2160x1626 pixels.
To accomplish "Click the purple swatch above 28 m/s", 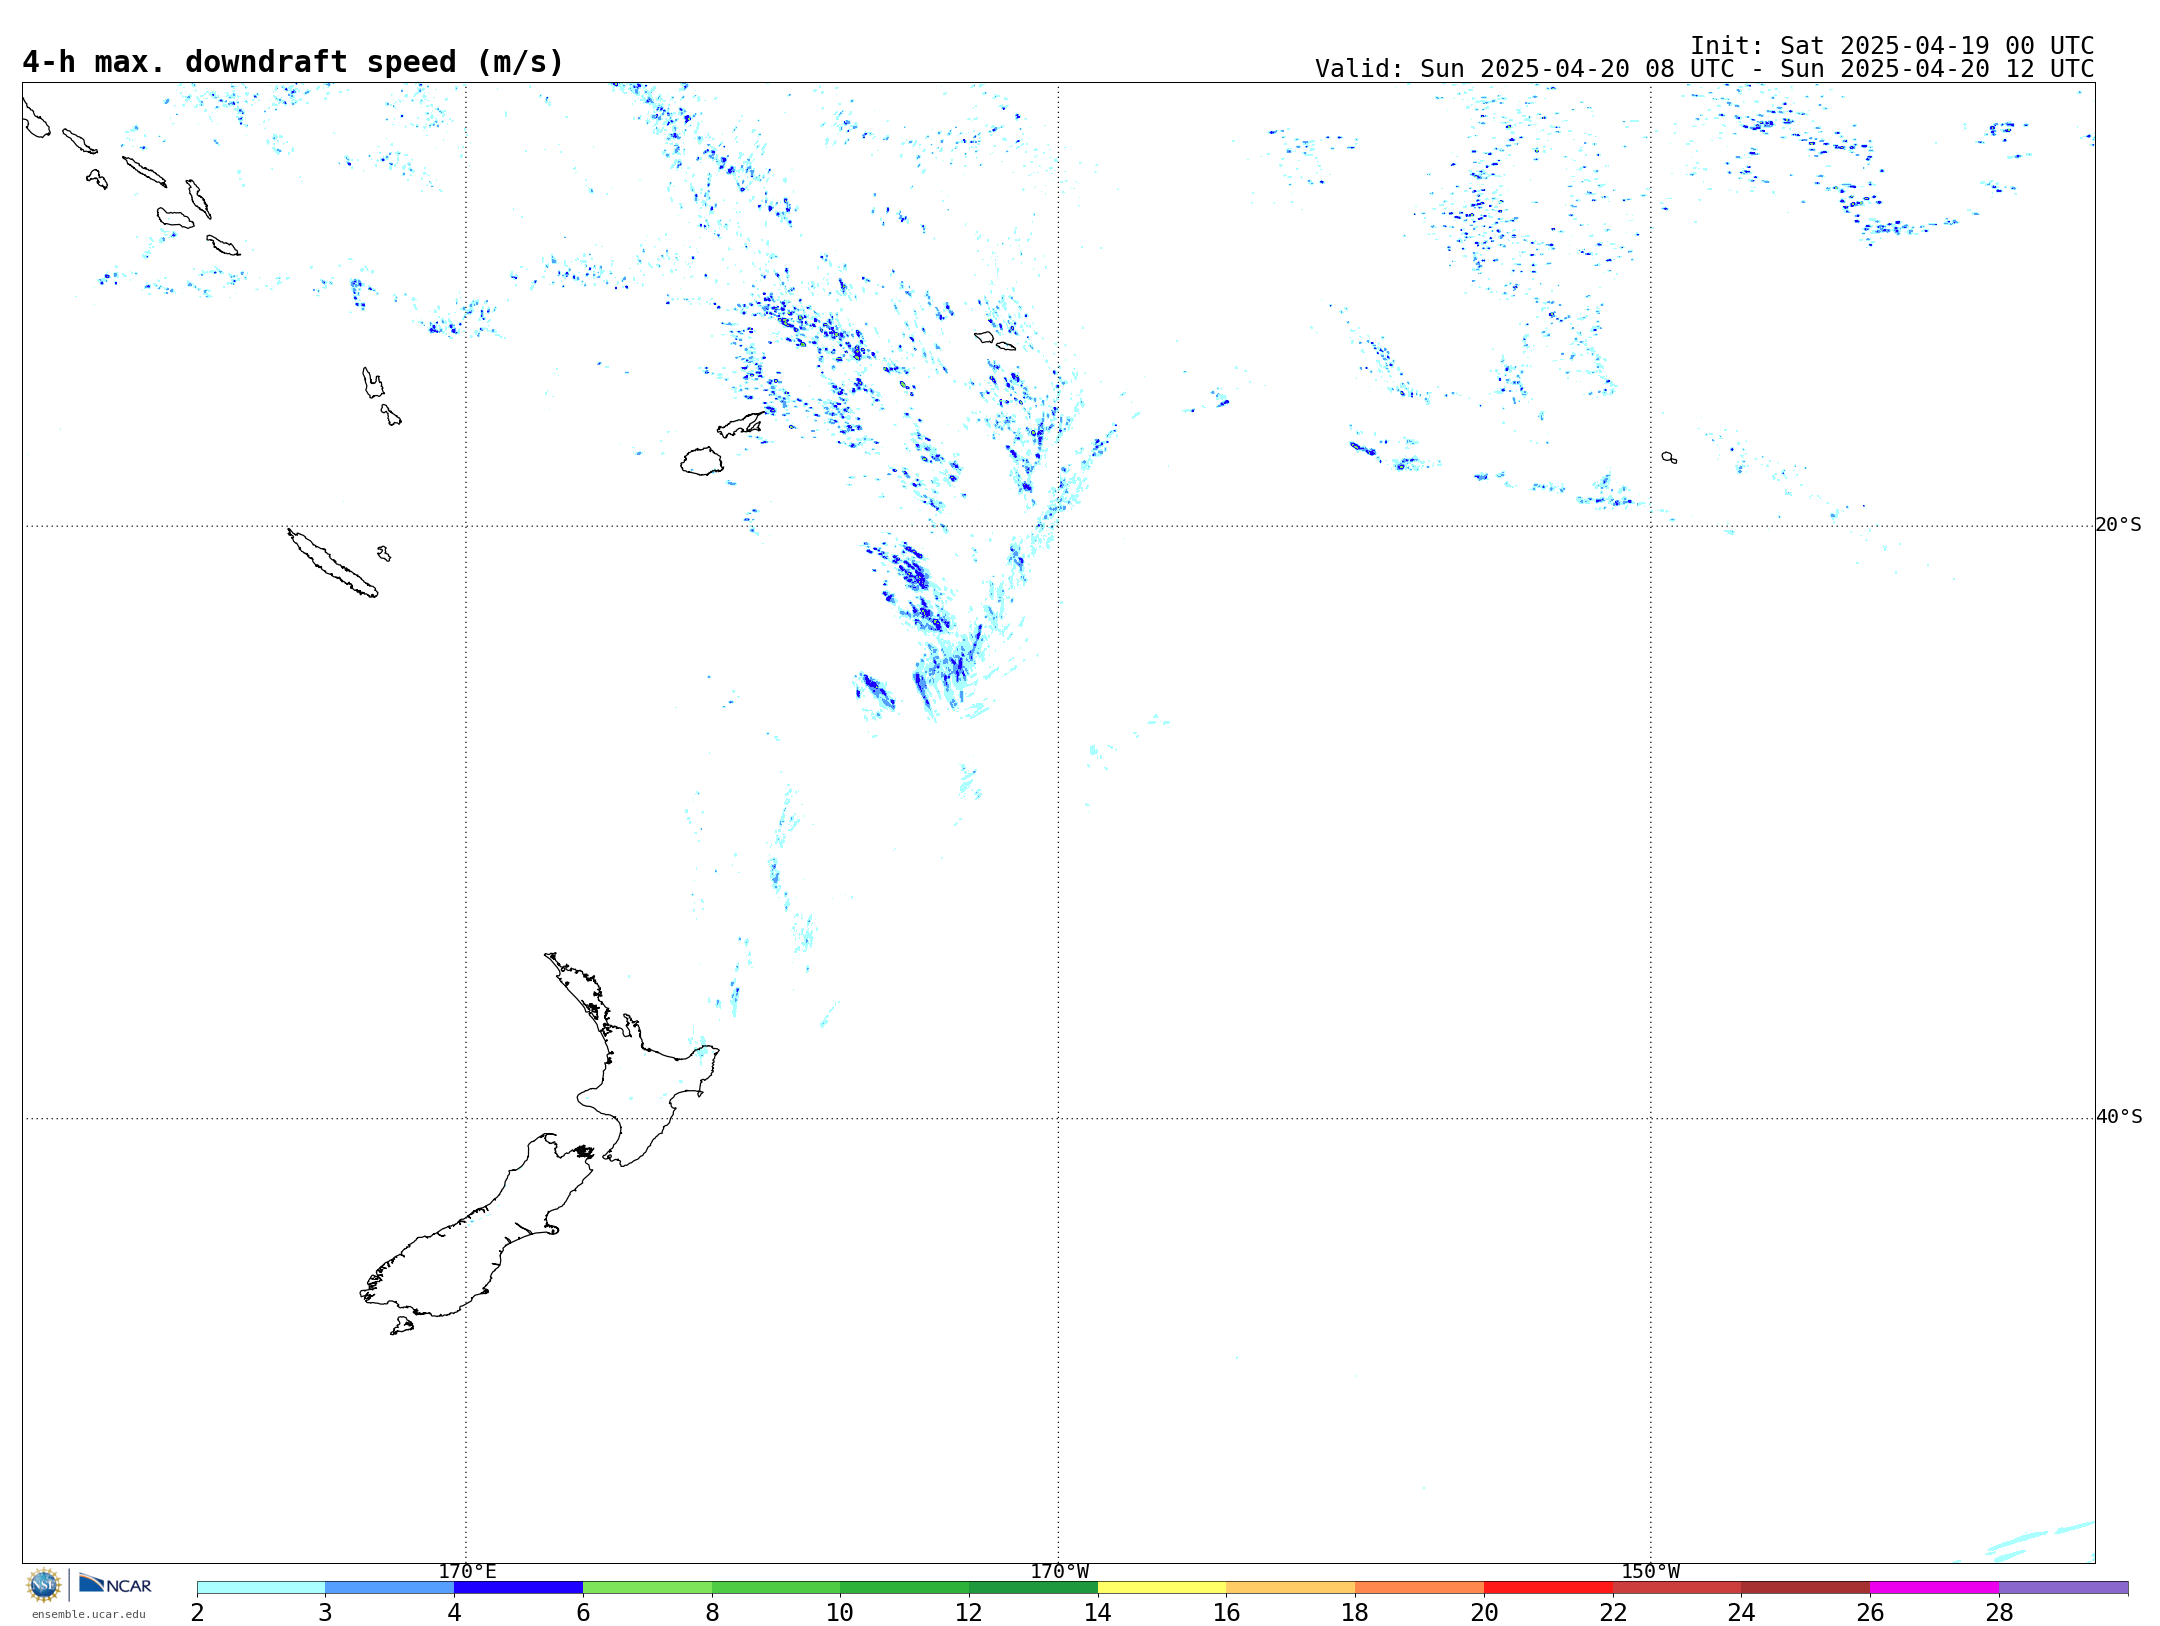I will (2063, 1587).
